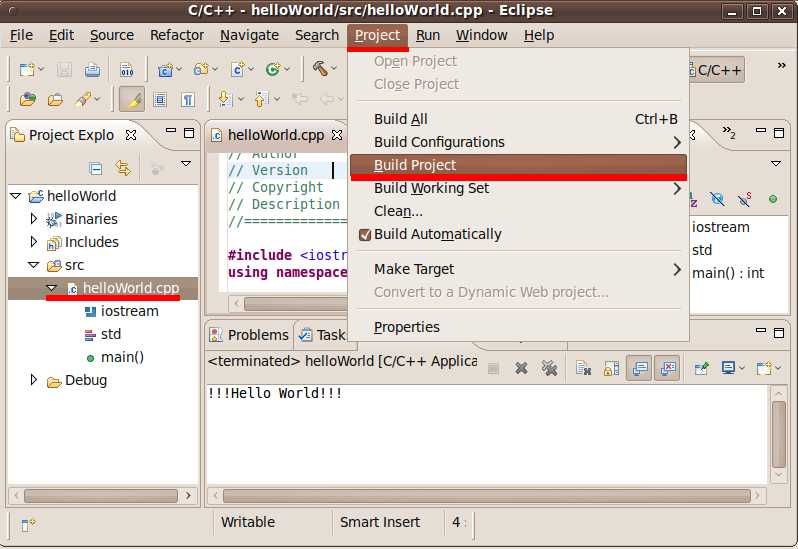The width and height of the screenshot is (798, 549).
Task: Click the C/C++ perspective button
Action: coord(715,70)
